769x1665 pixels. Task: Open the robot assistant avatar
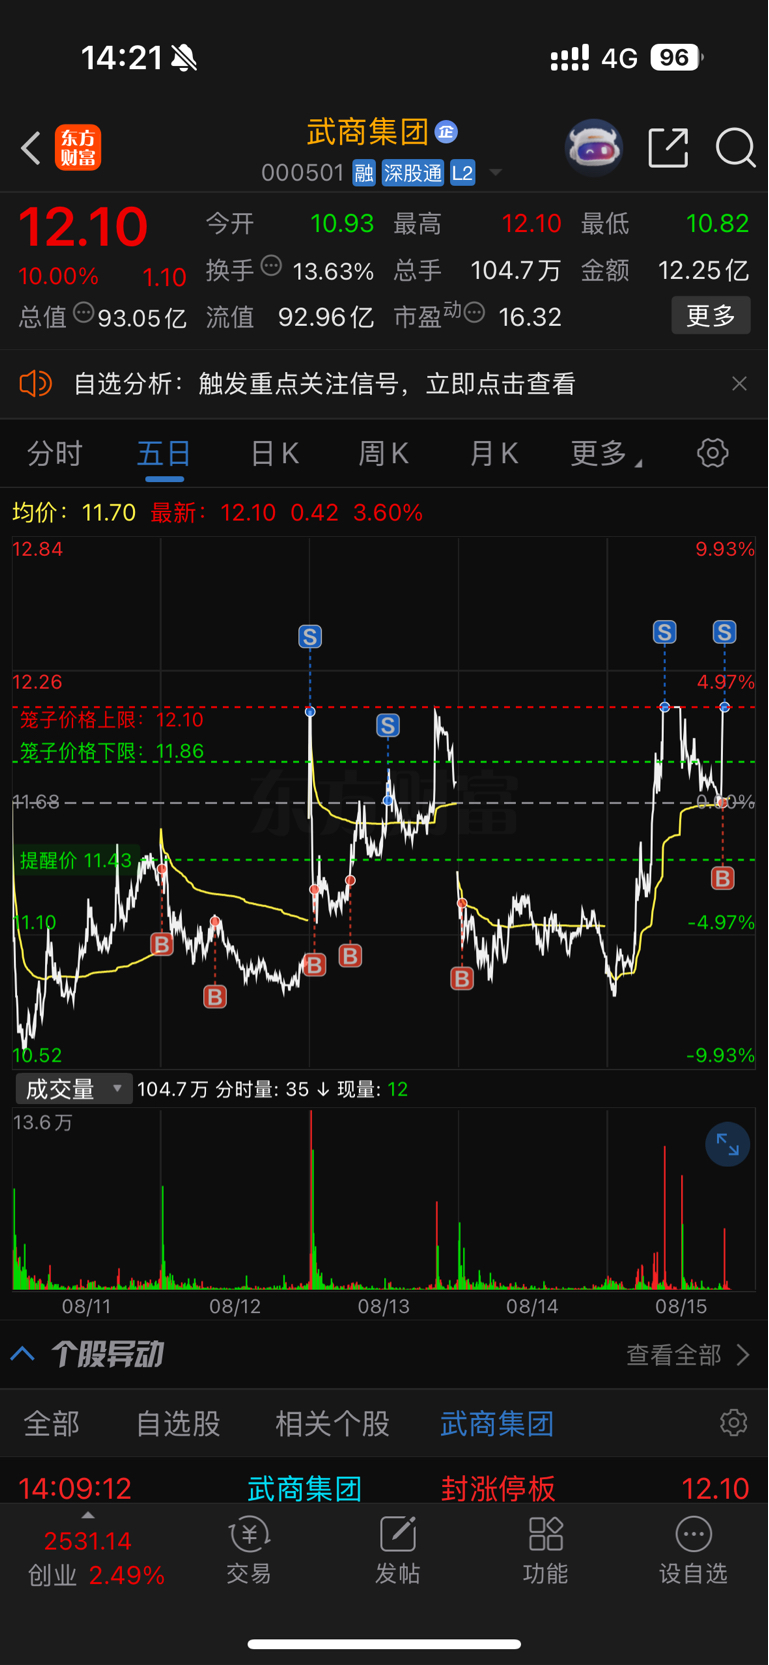pos(594,148)
